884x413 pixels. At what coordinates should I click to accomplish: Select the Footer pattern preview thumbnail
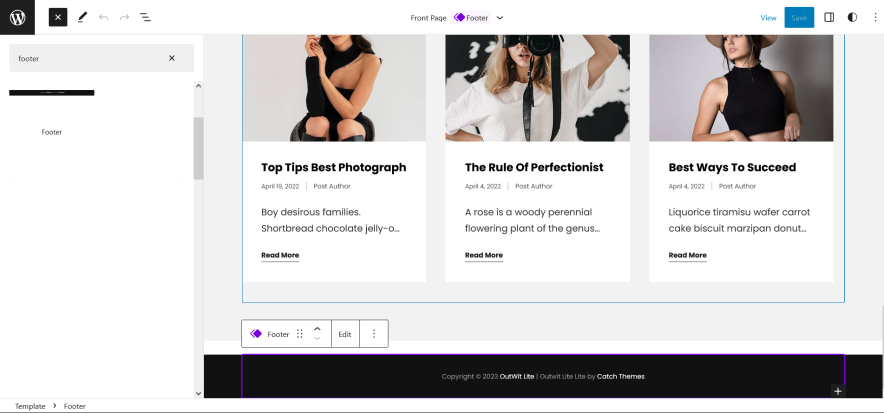(52, 93)
